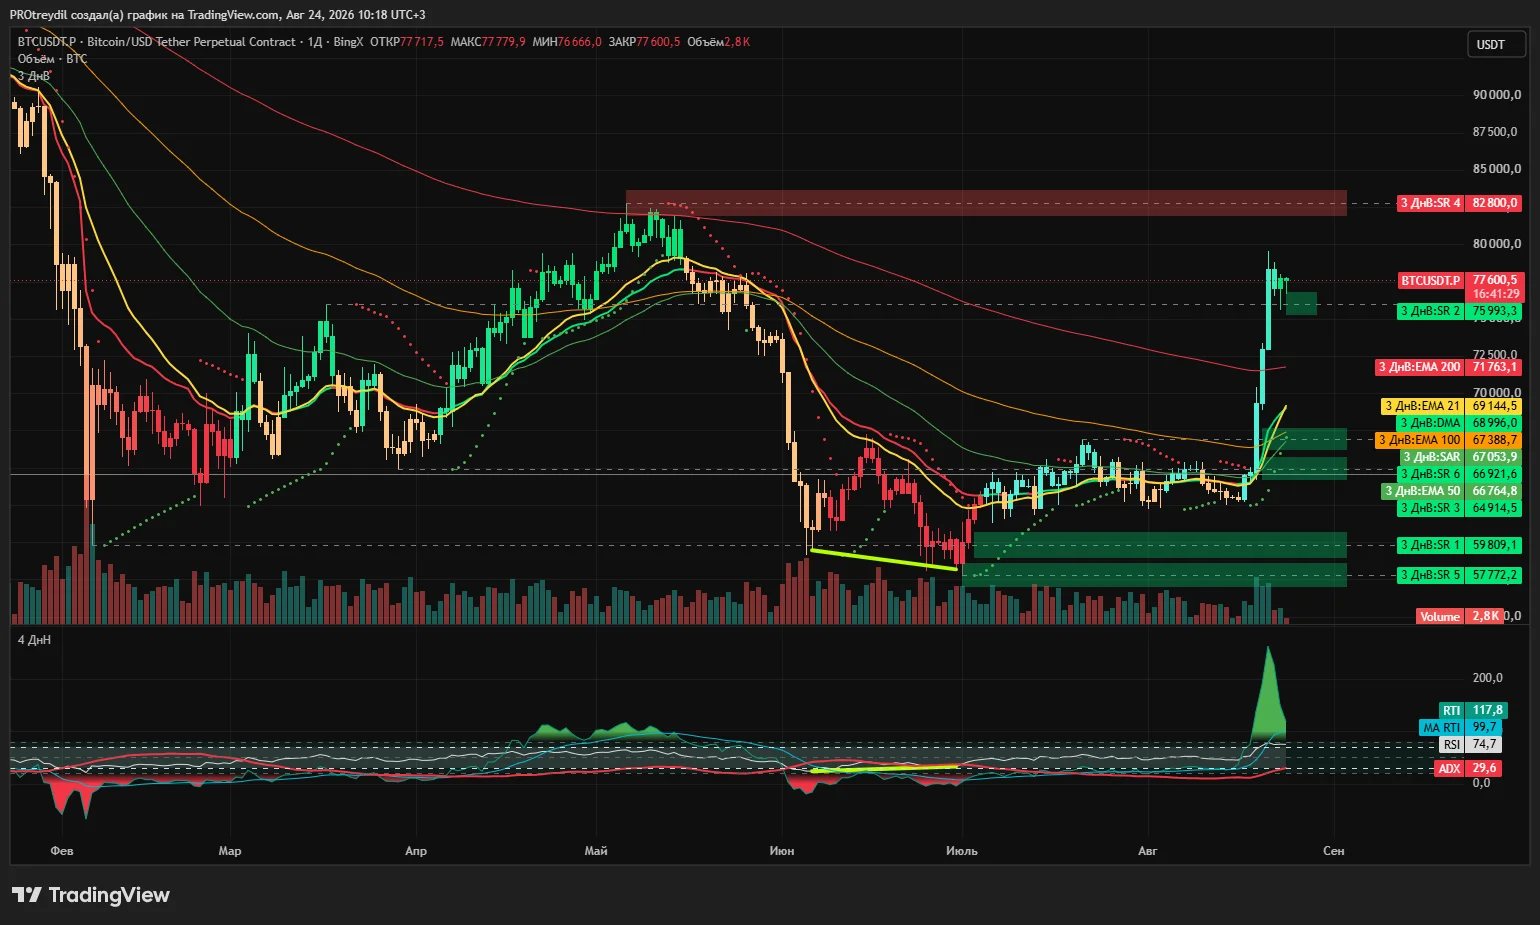Select the green RTI spike in the oscillator pane
This screenshot has height=925, width=1540.
[x=1268, y=694]
